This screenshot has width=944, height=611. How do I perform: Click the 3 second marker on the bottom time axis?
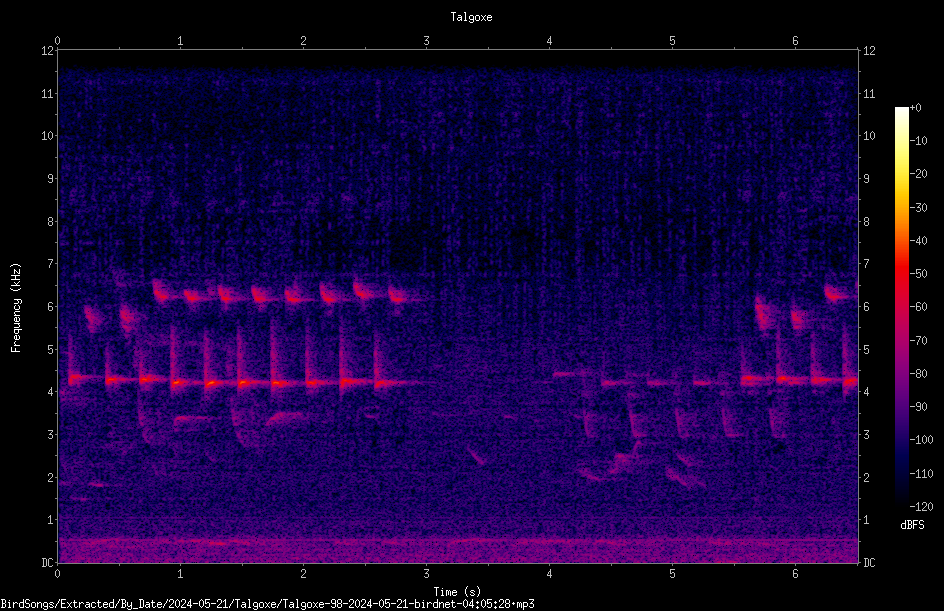click(426, 574)
